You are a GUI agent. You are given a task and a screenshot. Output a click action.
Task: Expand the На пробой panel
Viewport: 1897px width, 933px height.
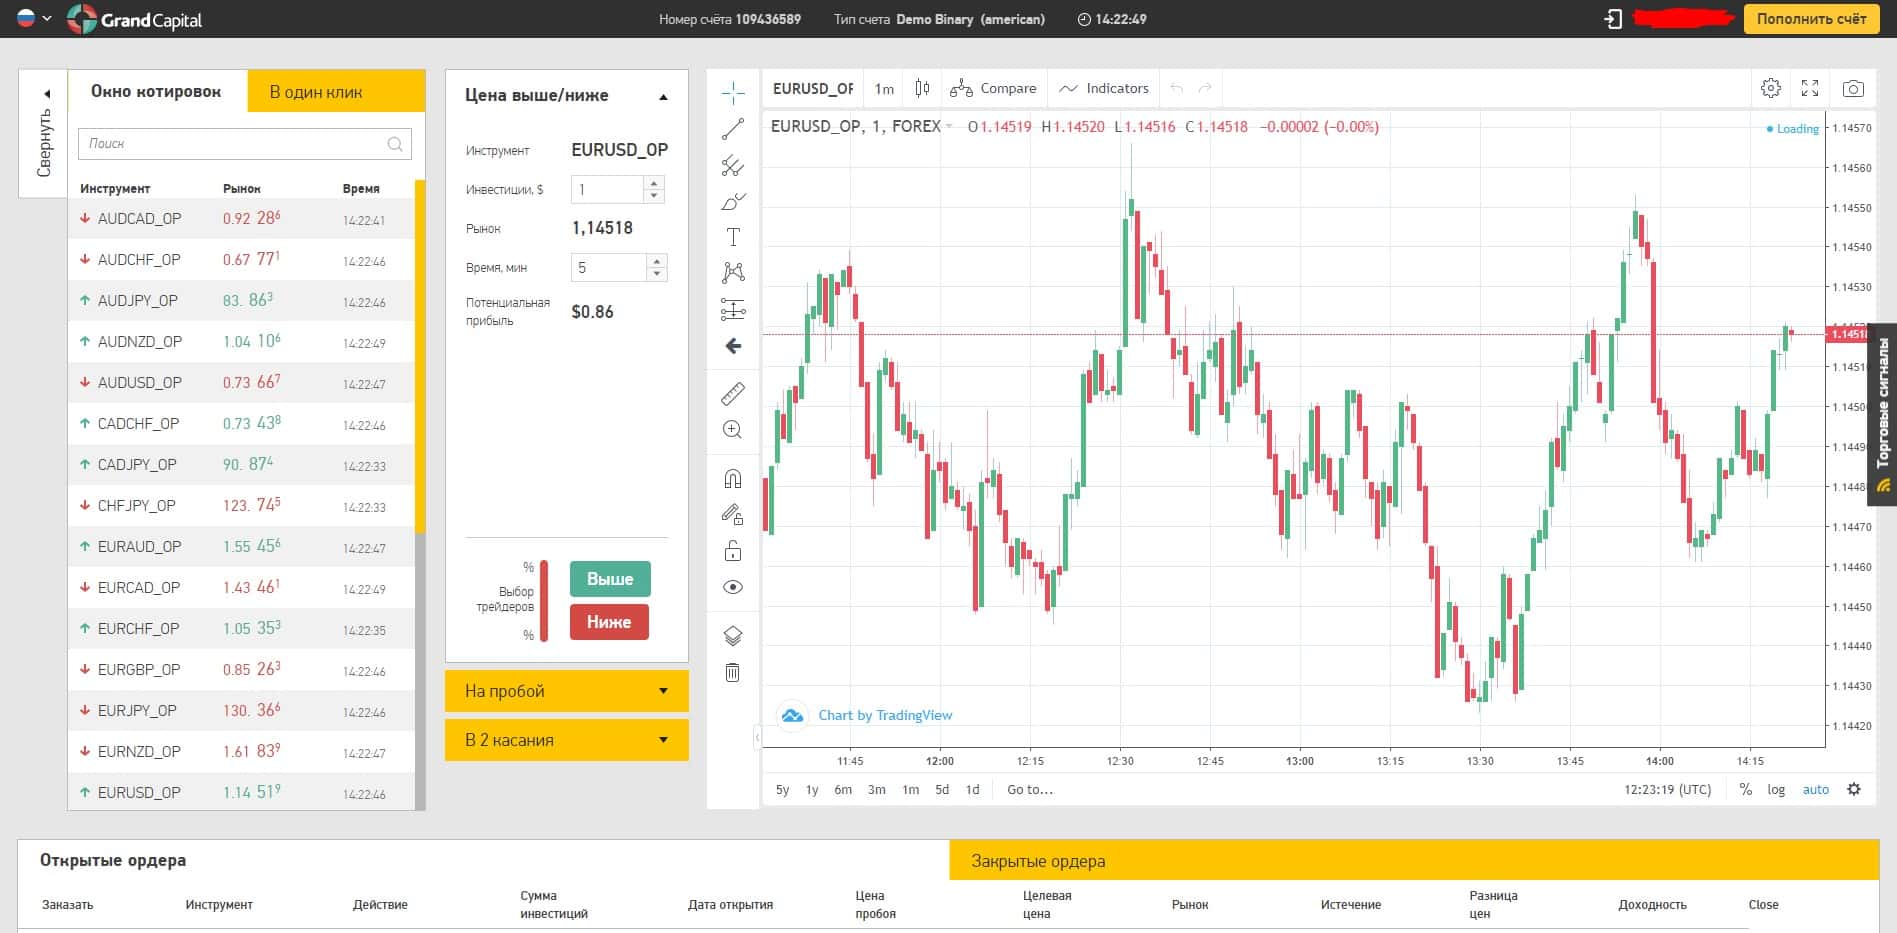coord(566,691)
